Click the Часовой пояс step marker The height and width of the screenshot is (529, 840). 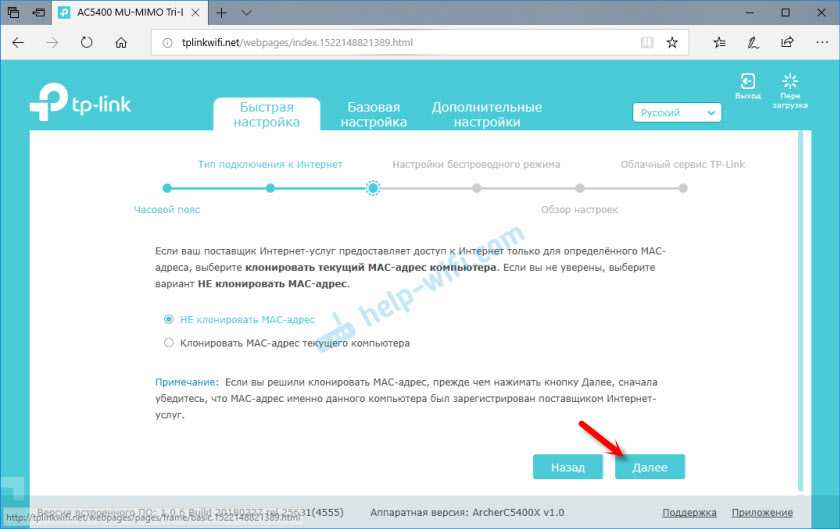coord(167,187)
